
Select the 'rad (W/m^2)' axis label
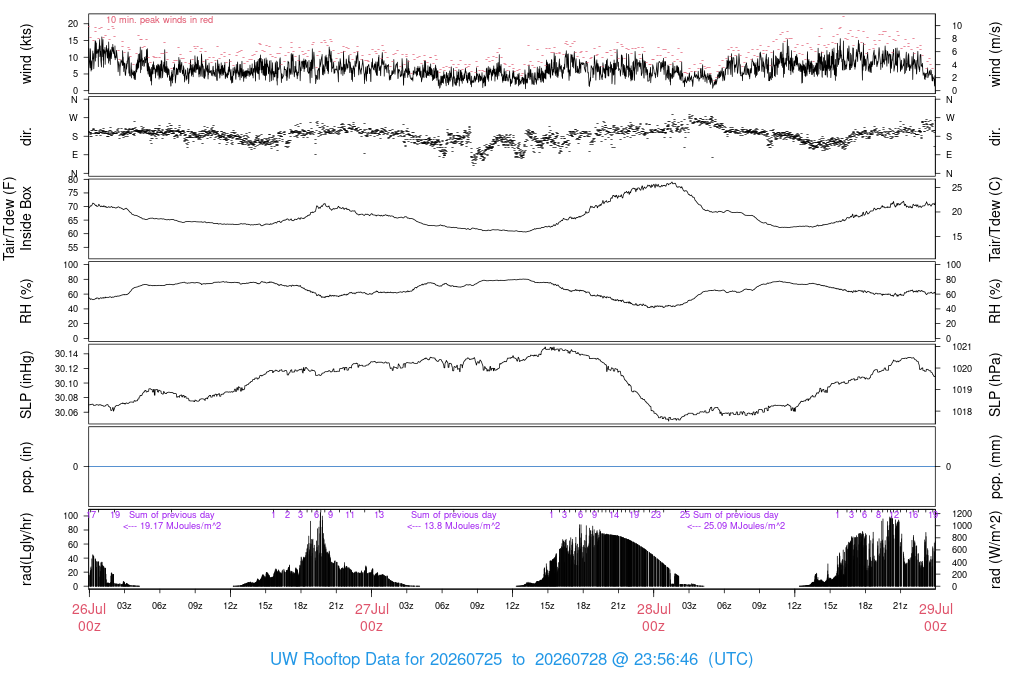[995, 550]
